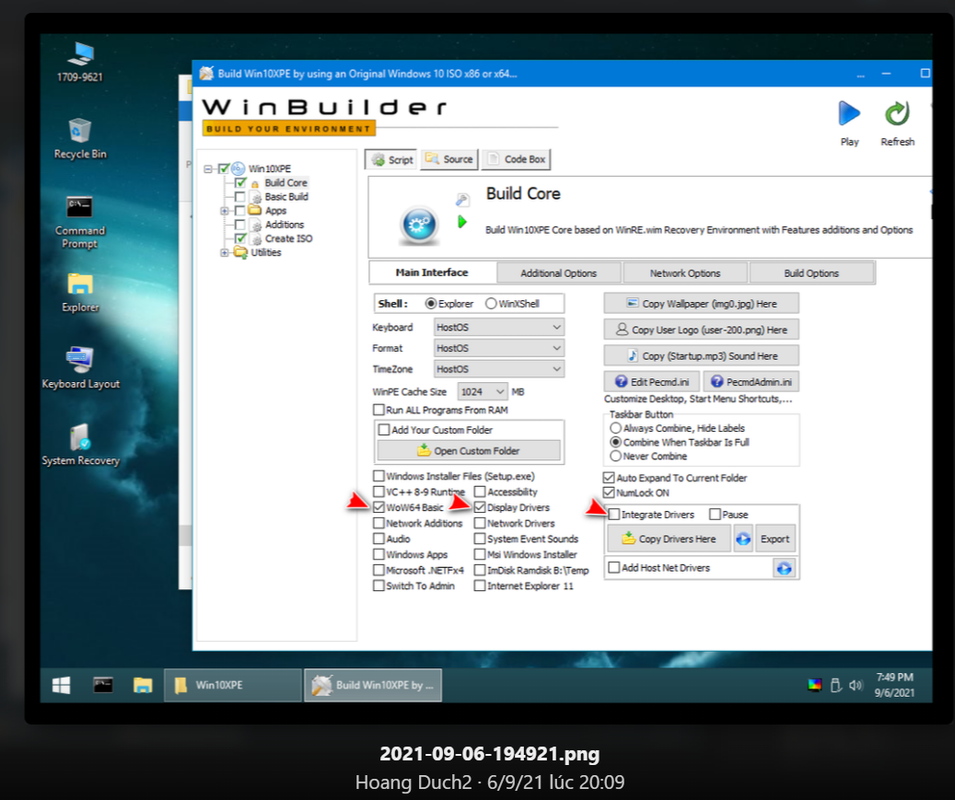
Task: Open the WinPE Cache Size dropdown
Action: coord(482,391)
